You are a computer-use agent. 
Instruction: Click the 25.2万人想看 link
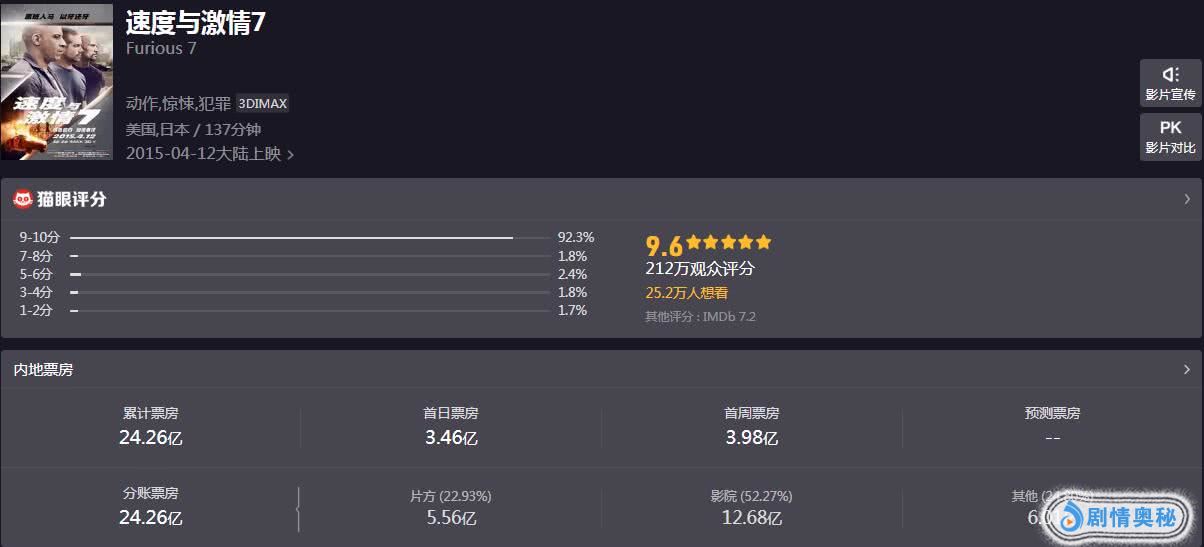(686, 293)
